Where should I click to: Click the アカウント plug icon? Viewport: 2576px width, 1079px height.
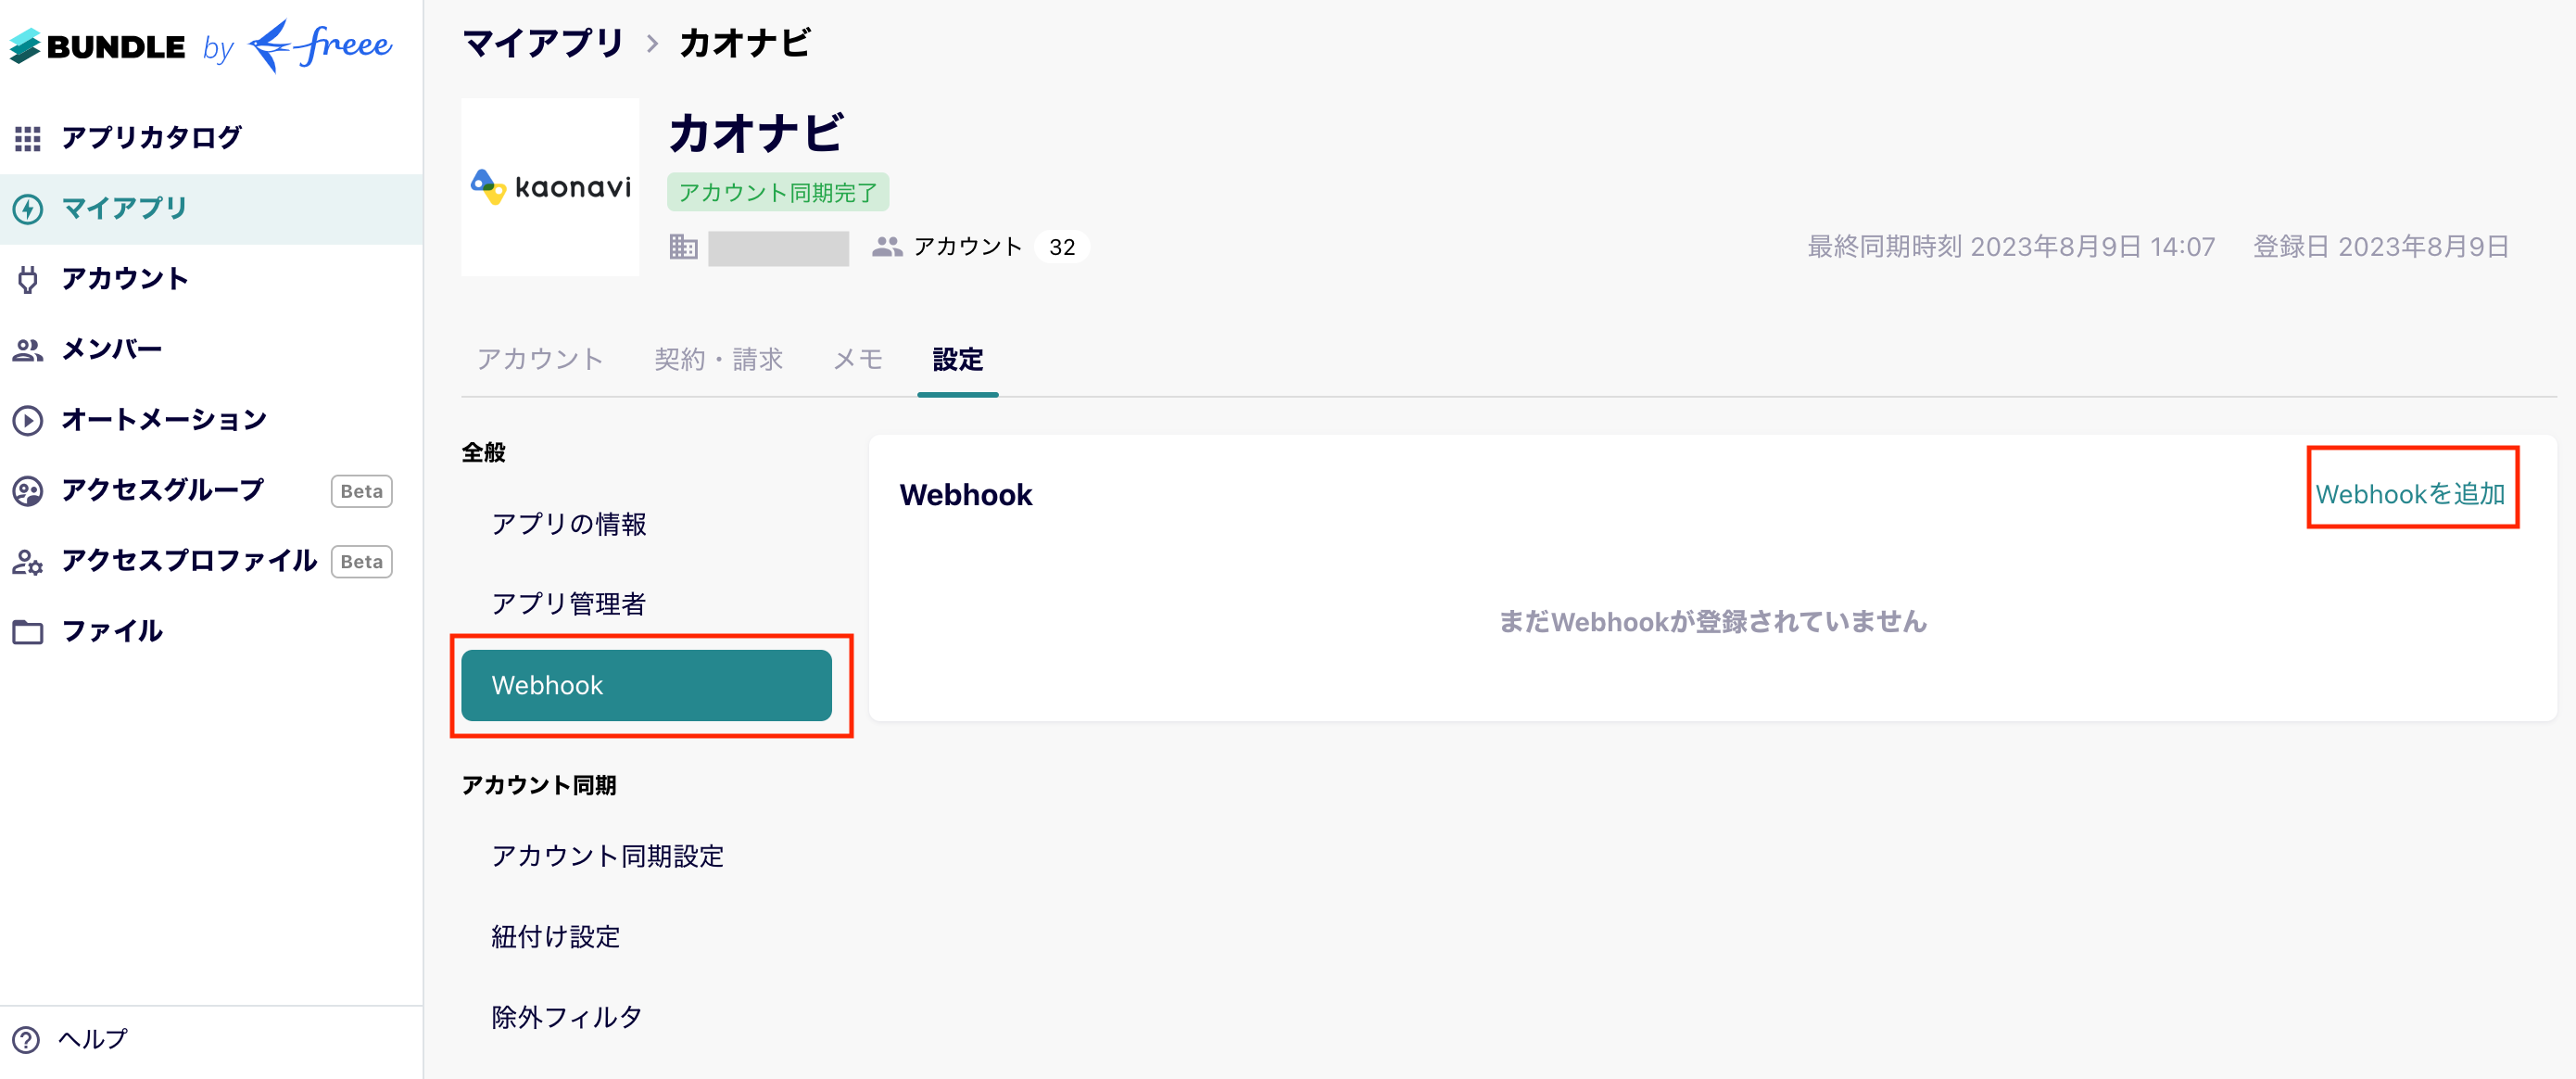pyautogui.click(x=28, y=279)
